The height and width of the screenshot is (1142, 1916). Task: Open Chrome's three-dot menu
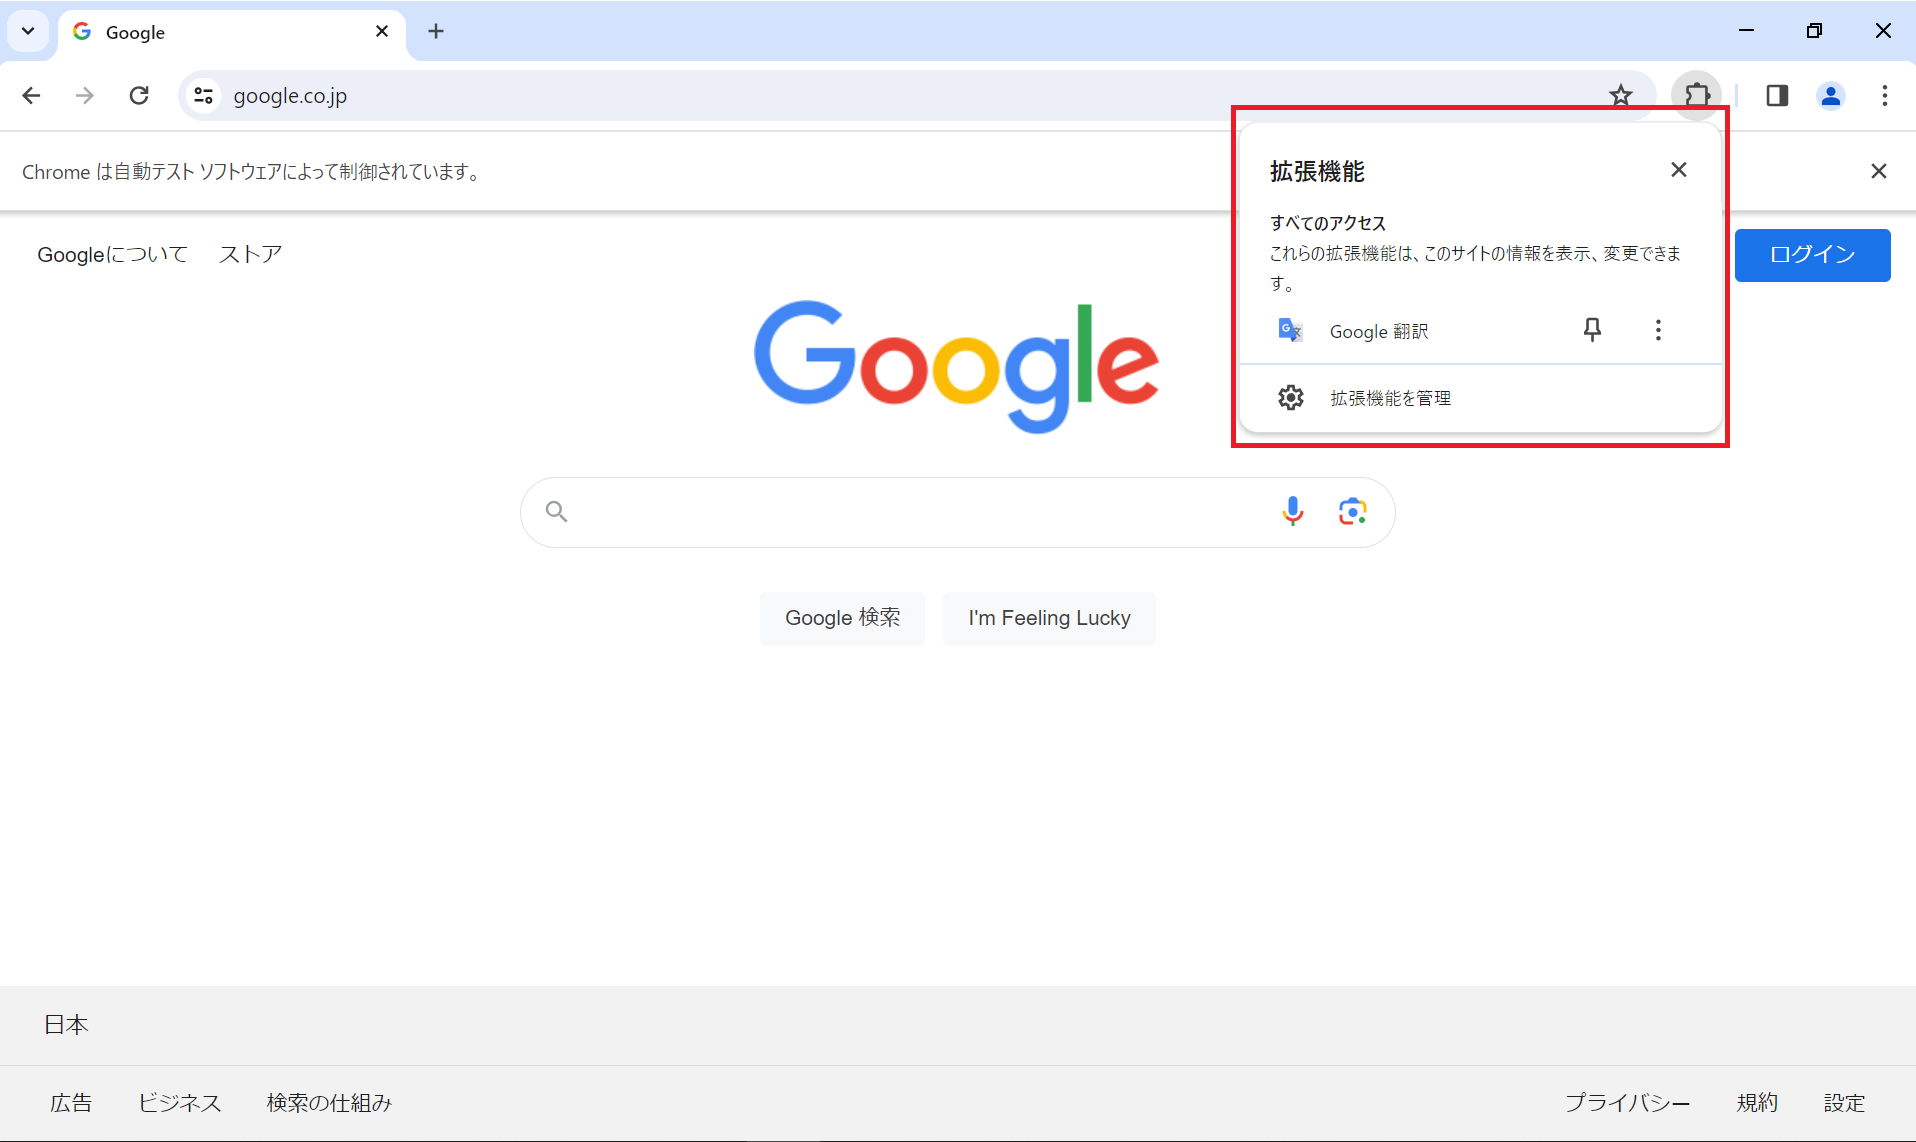coord(1884,95)
